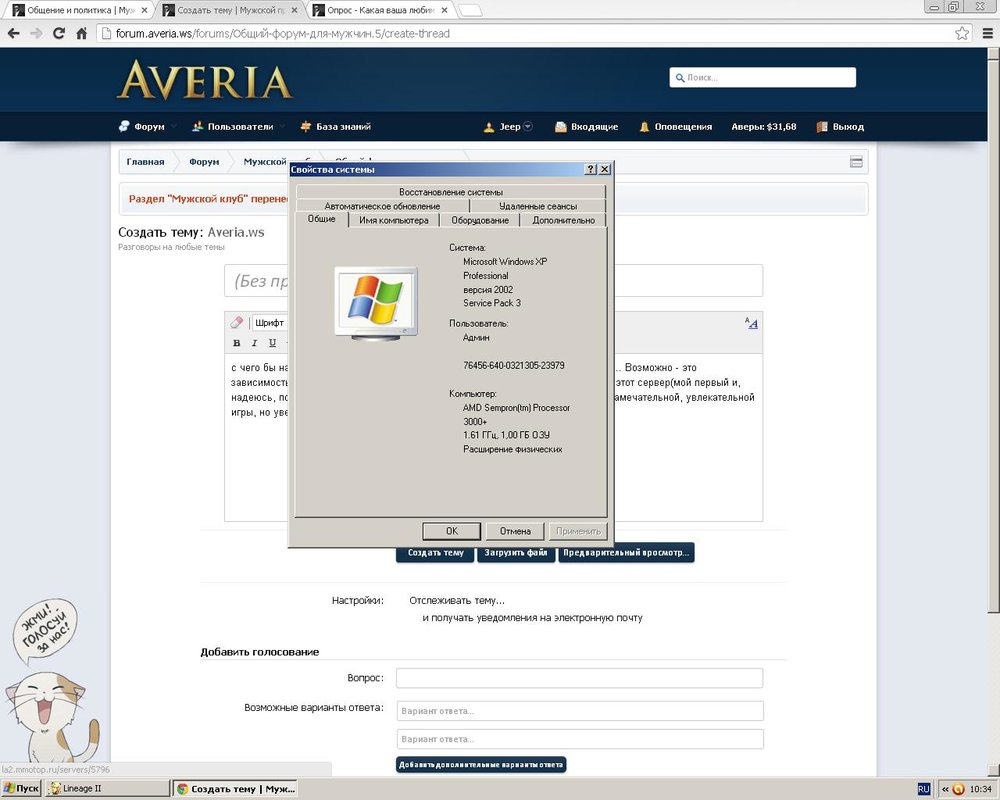Switch to the Оборудование tab
The width and height of the screenshot is (1000, 800).
pyautogui.click(x=480, y=220)
